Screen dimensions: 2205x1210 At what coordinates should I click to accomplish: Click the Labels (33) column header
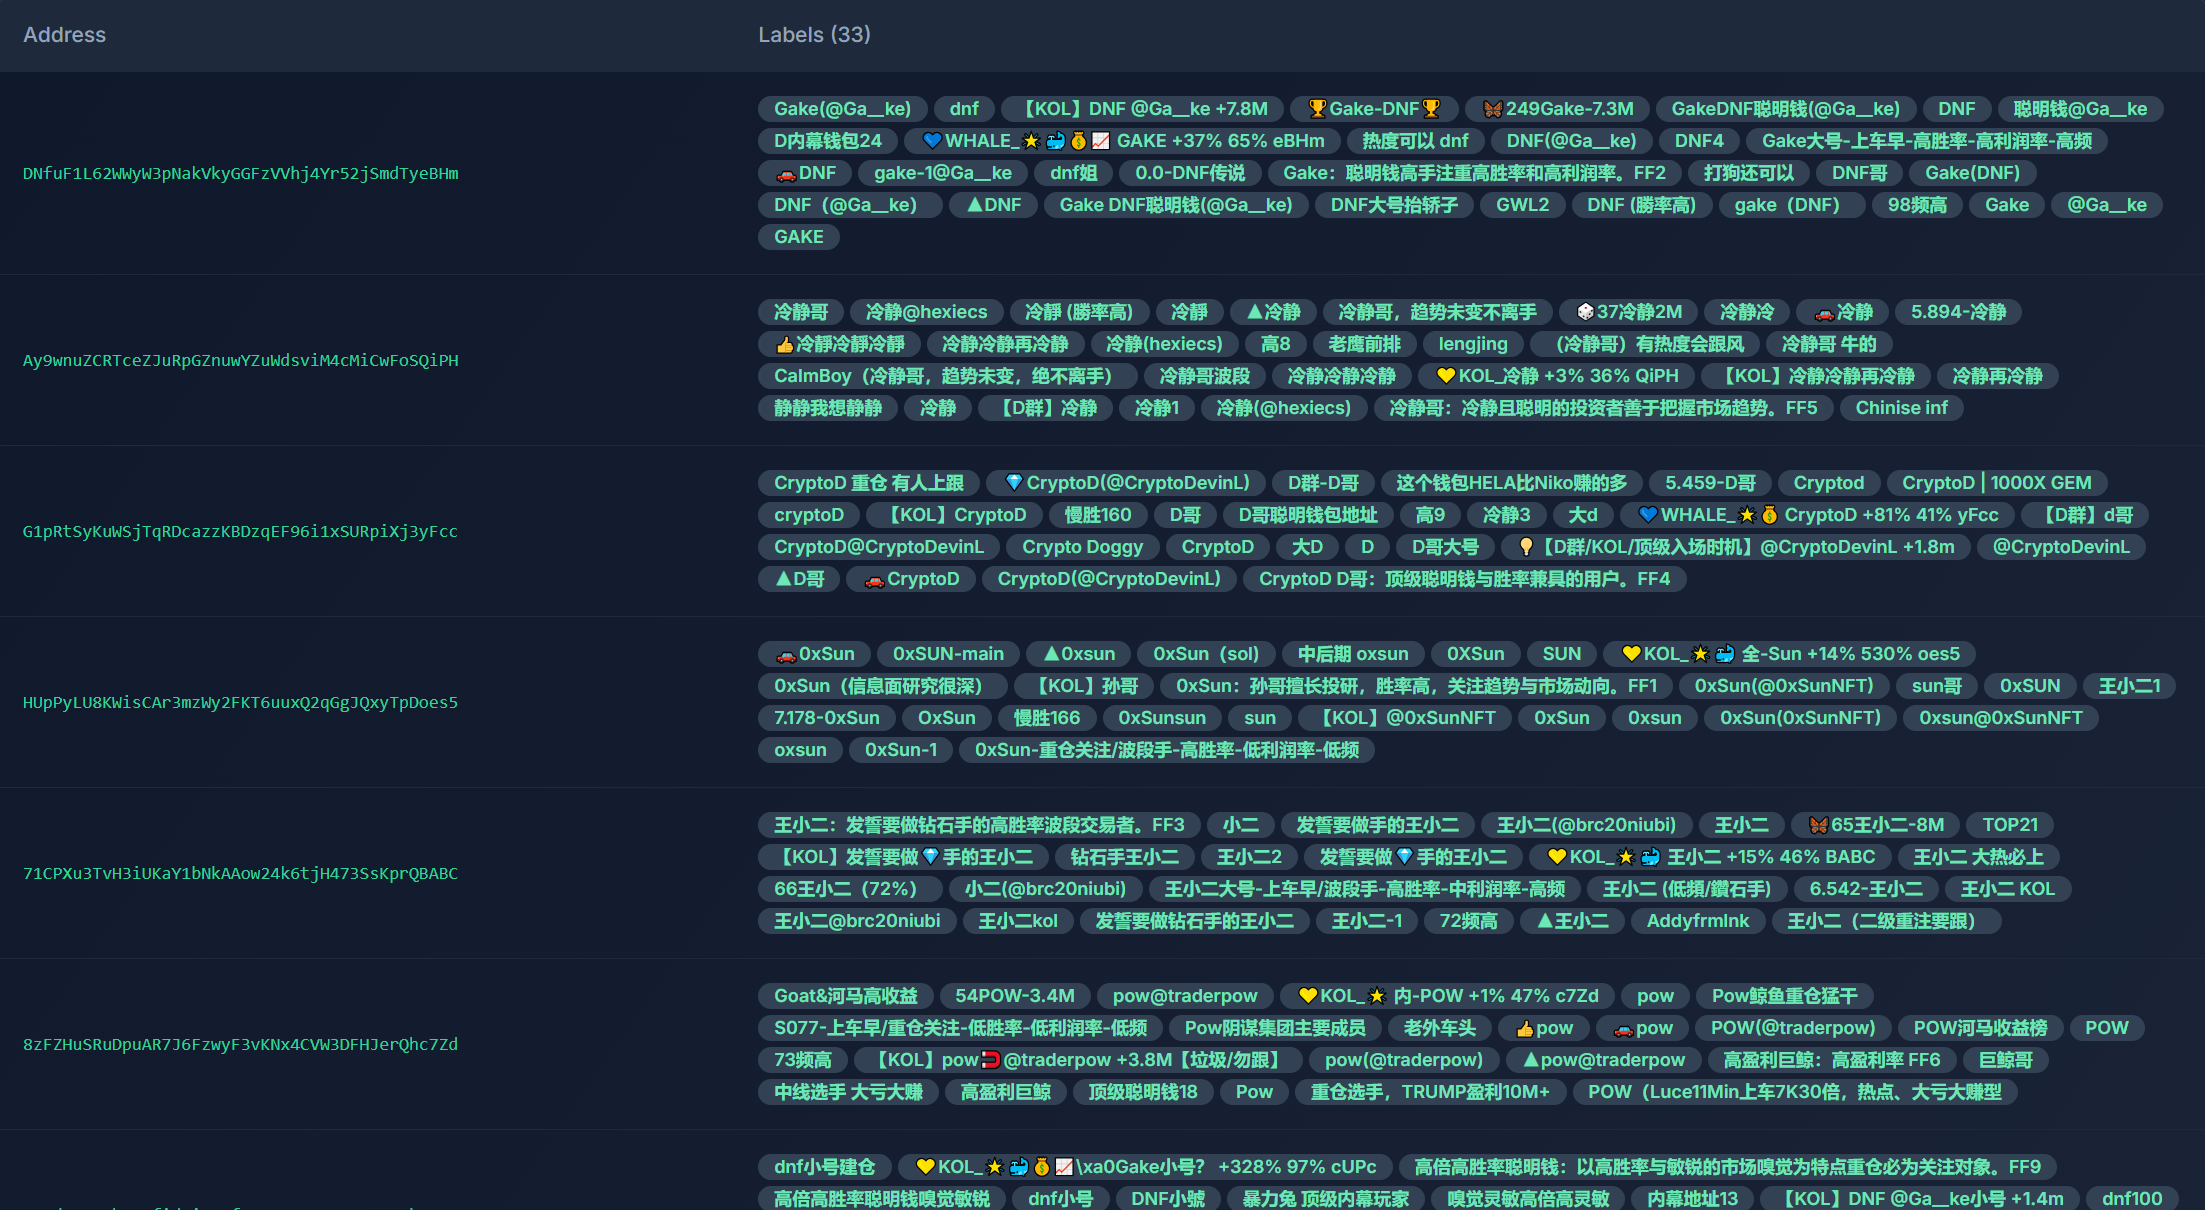point(814,35)
